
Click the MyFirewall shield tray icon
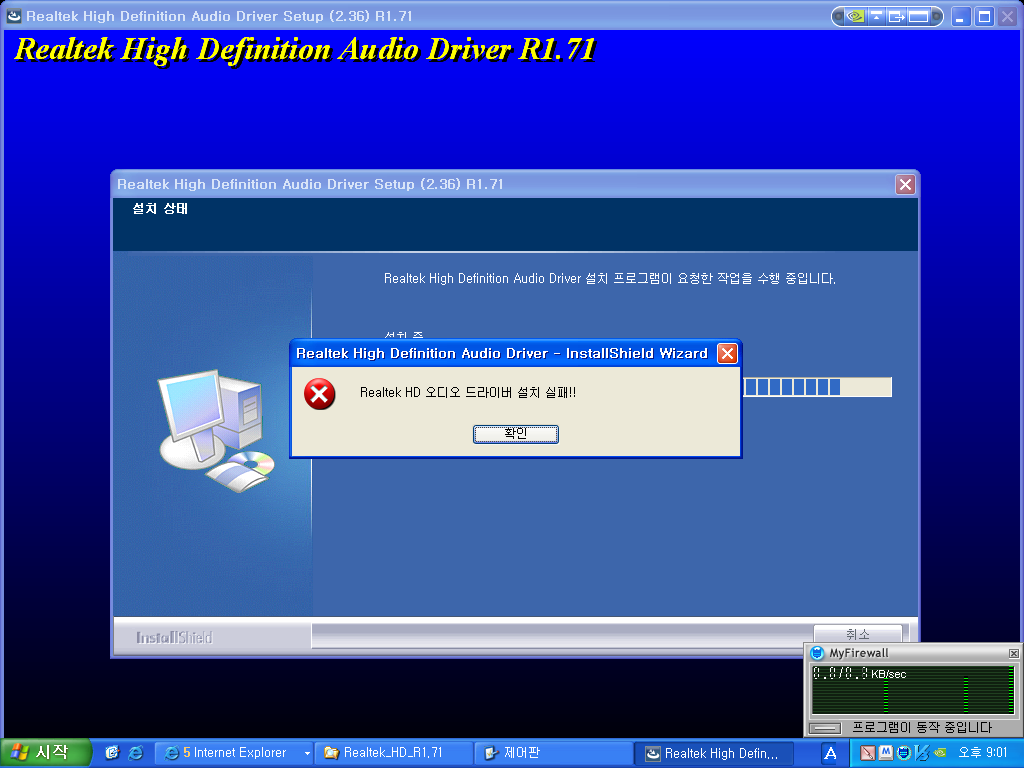click(904, 753)
